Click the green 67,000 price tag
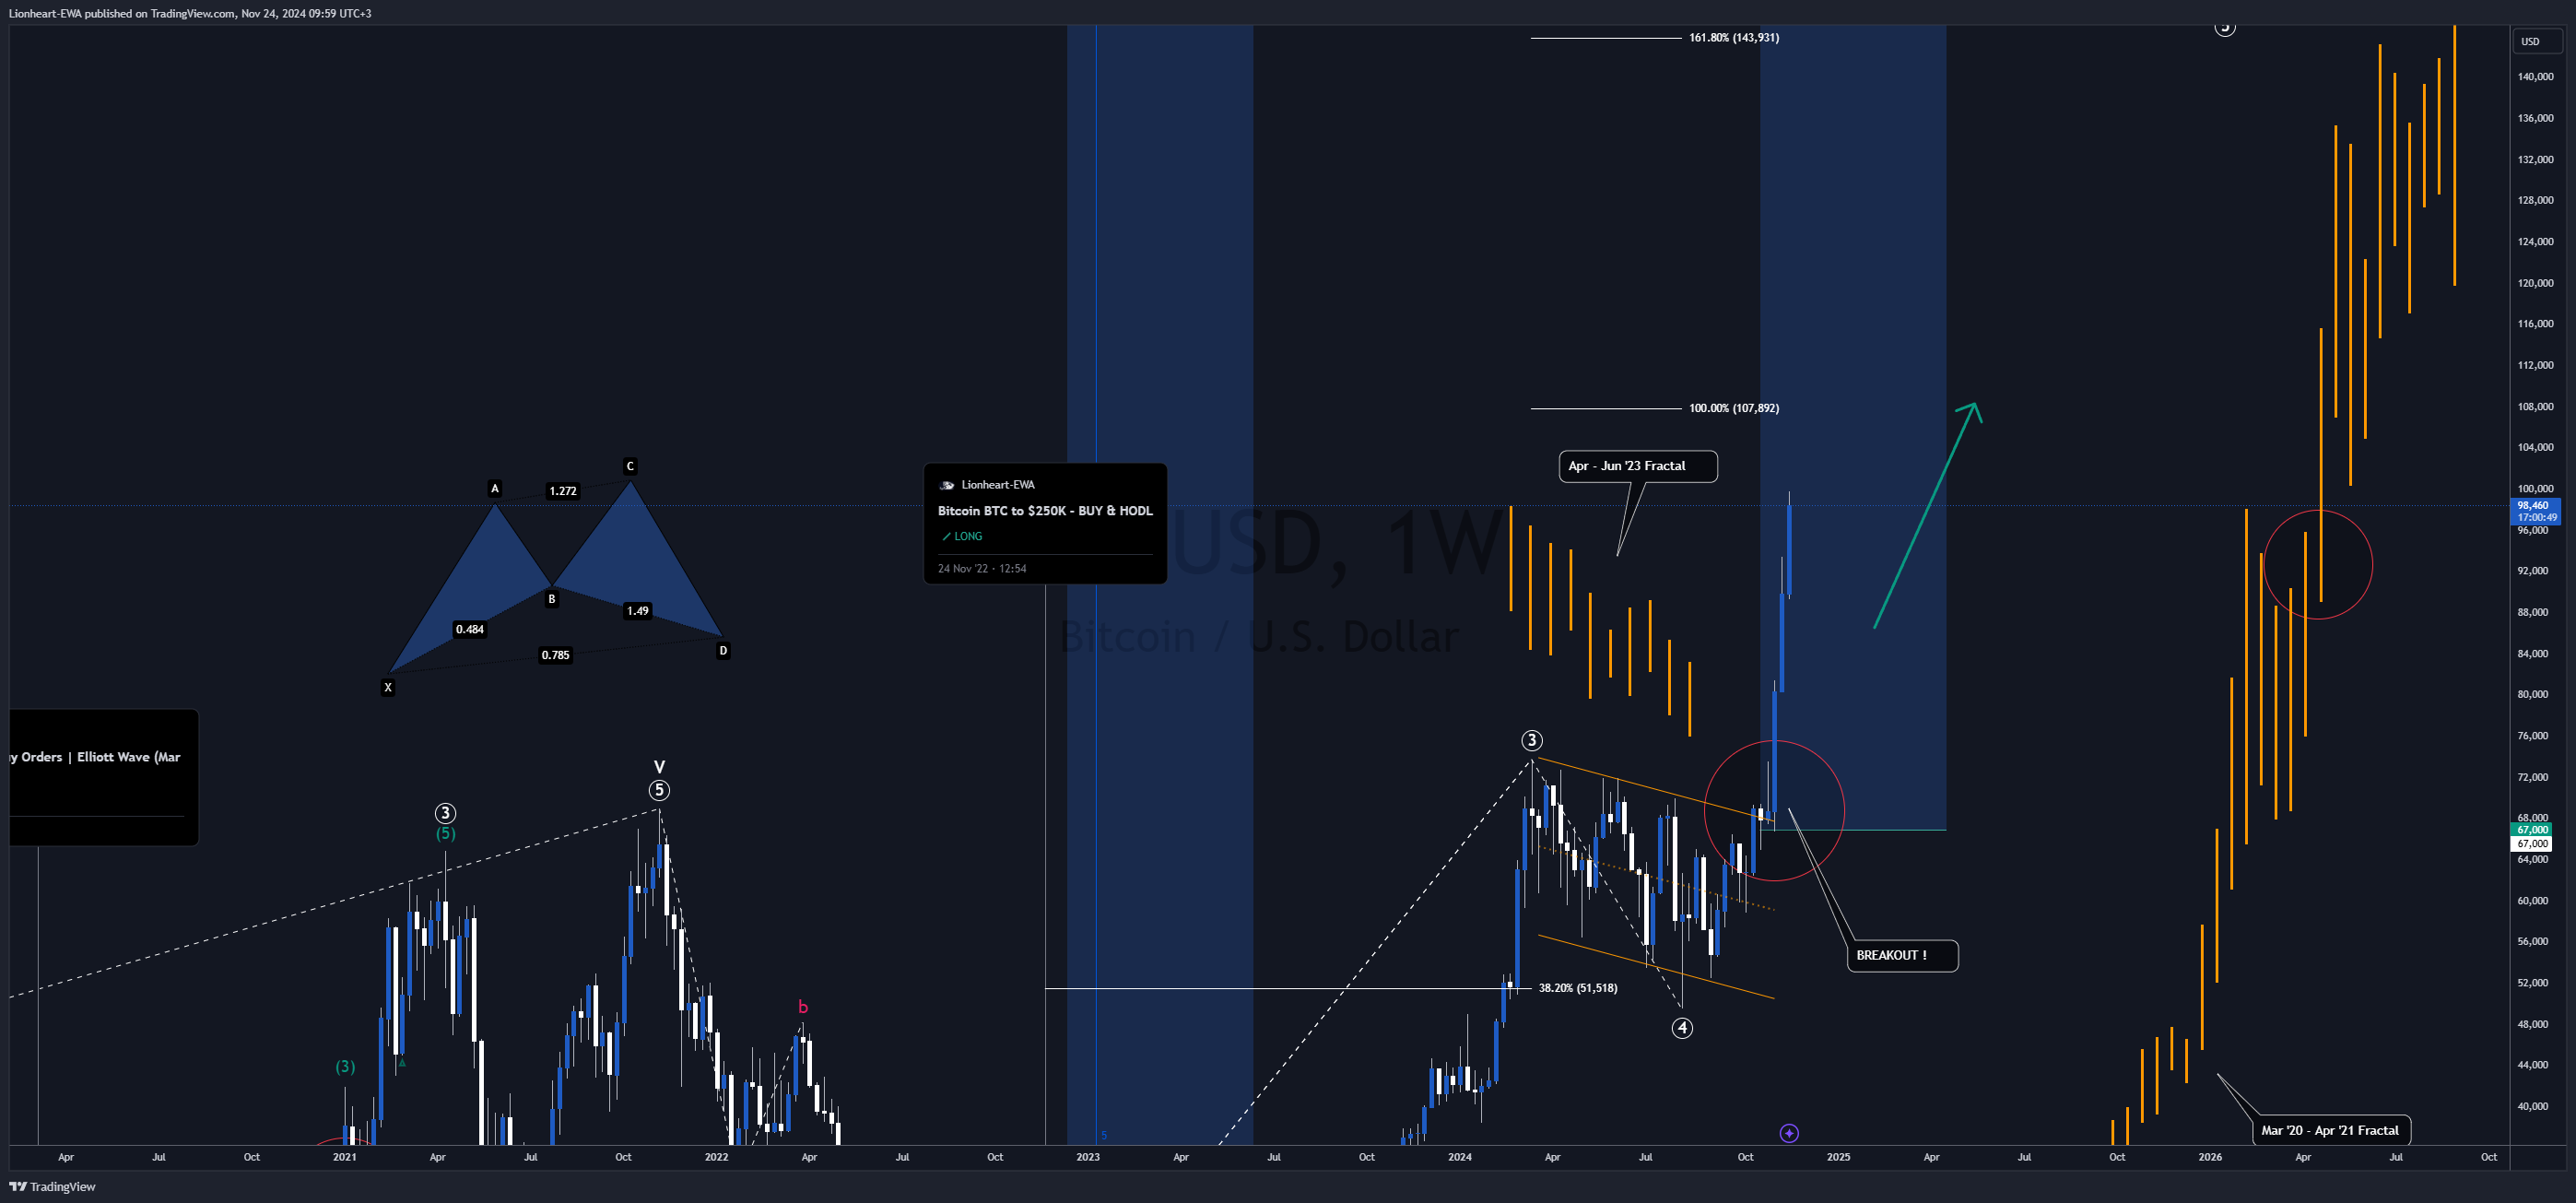 [x=2532, y=829]
